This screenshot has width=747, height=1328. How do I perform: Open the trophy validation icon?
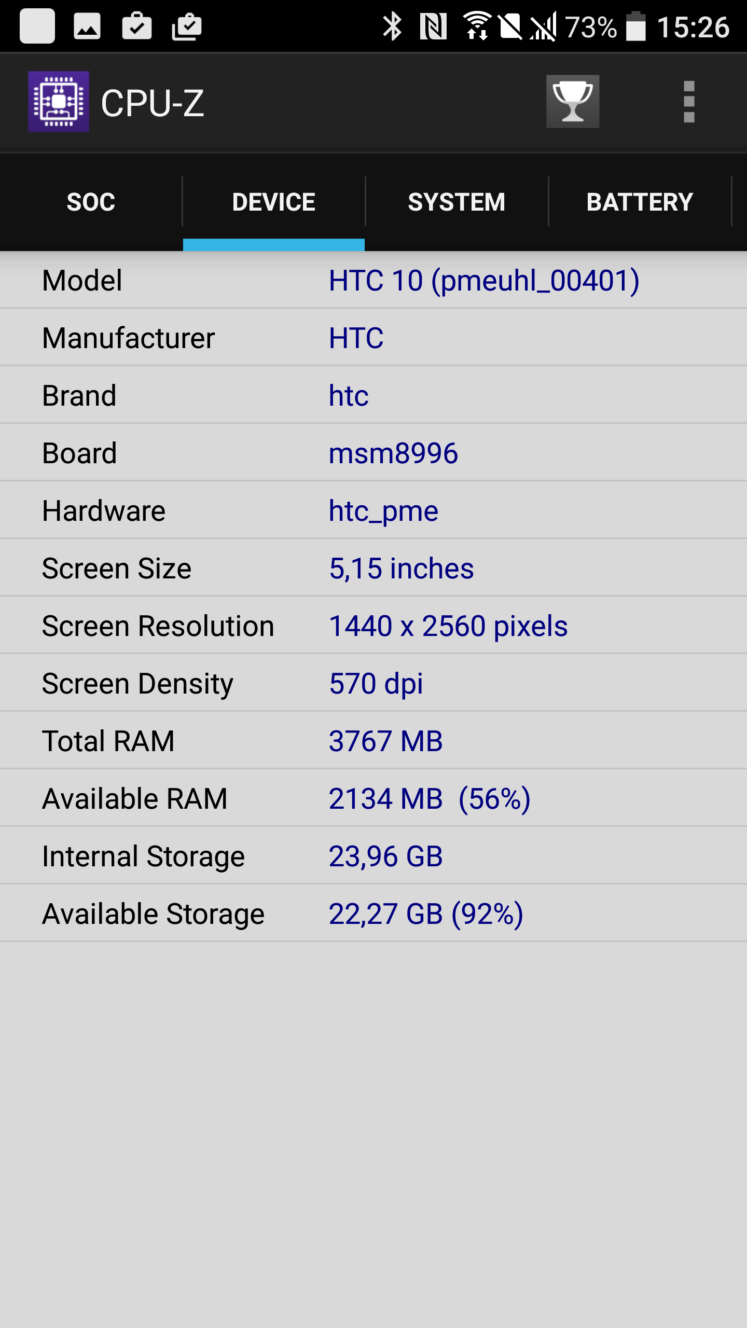(572, 101)
